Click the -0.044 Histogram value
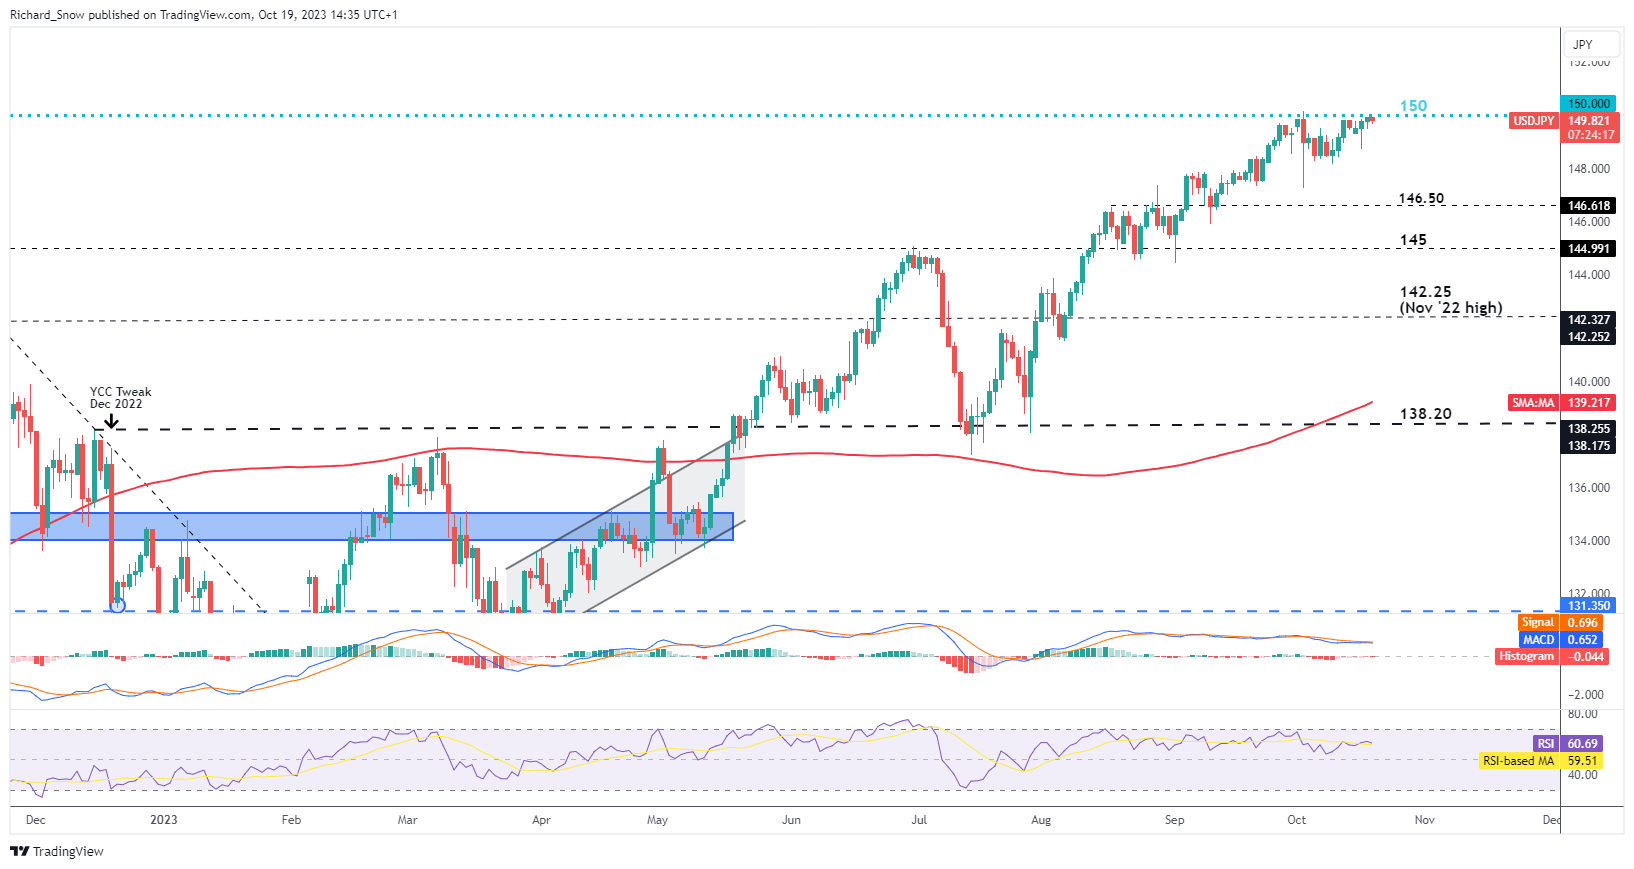 coord(1586,657)
